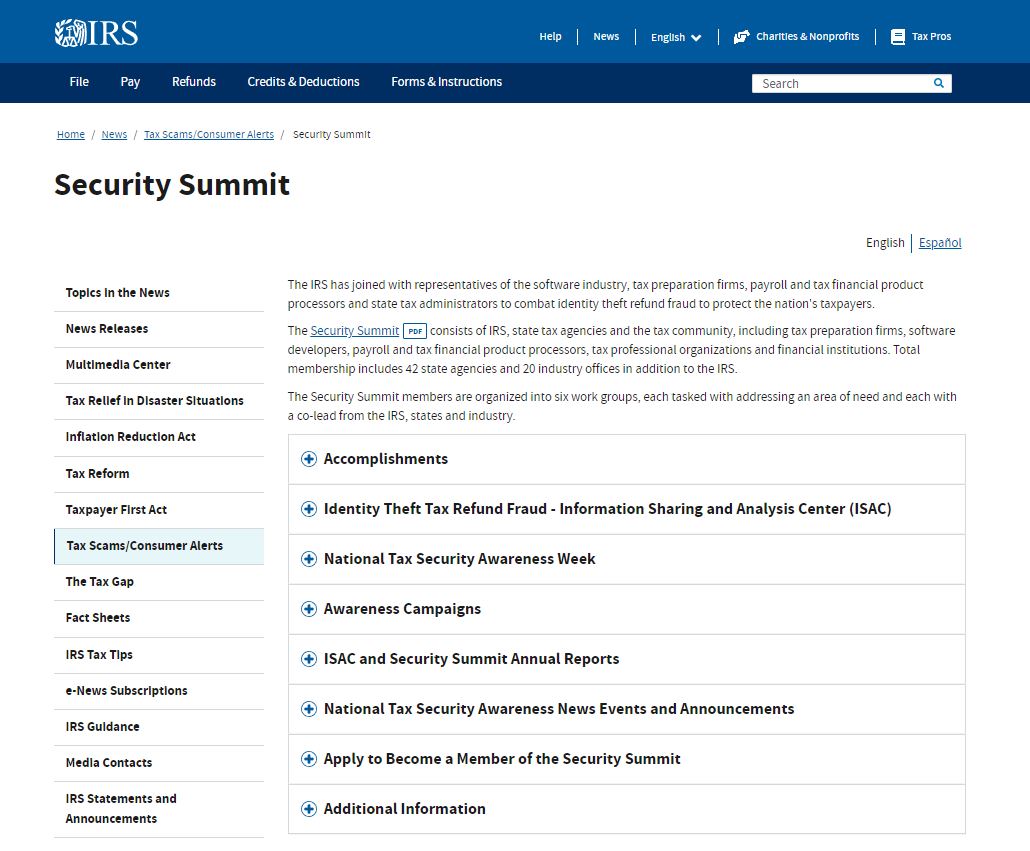Screen dimensions: 1030x851
Task: Switch page language to Español
Action: [x=940, y=243]
